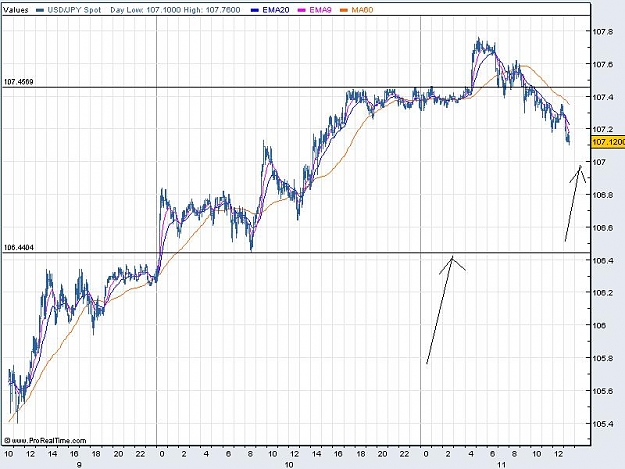
Task: Click the EMA20 legend color marker
Action: coord(255,10)
